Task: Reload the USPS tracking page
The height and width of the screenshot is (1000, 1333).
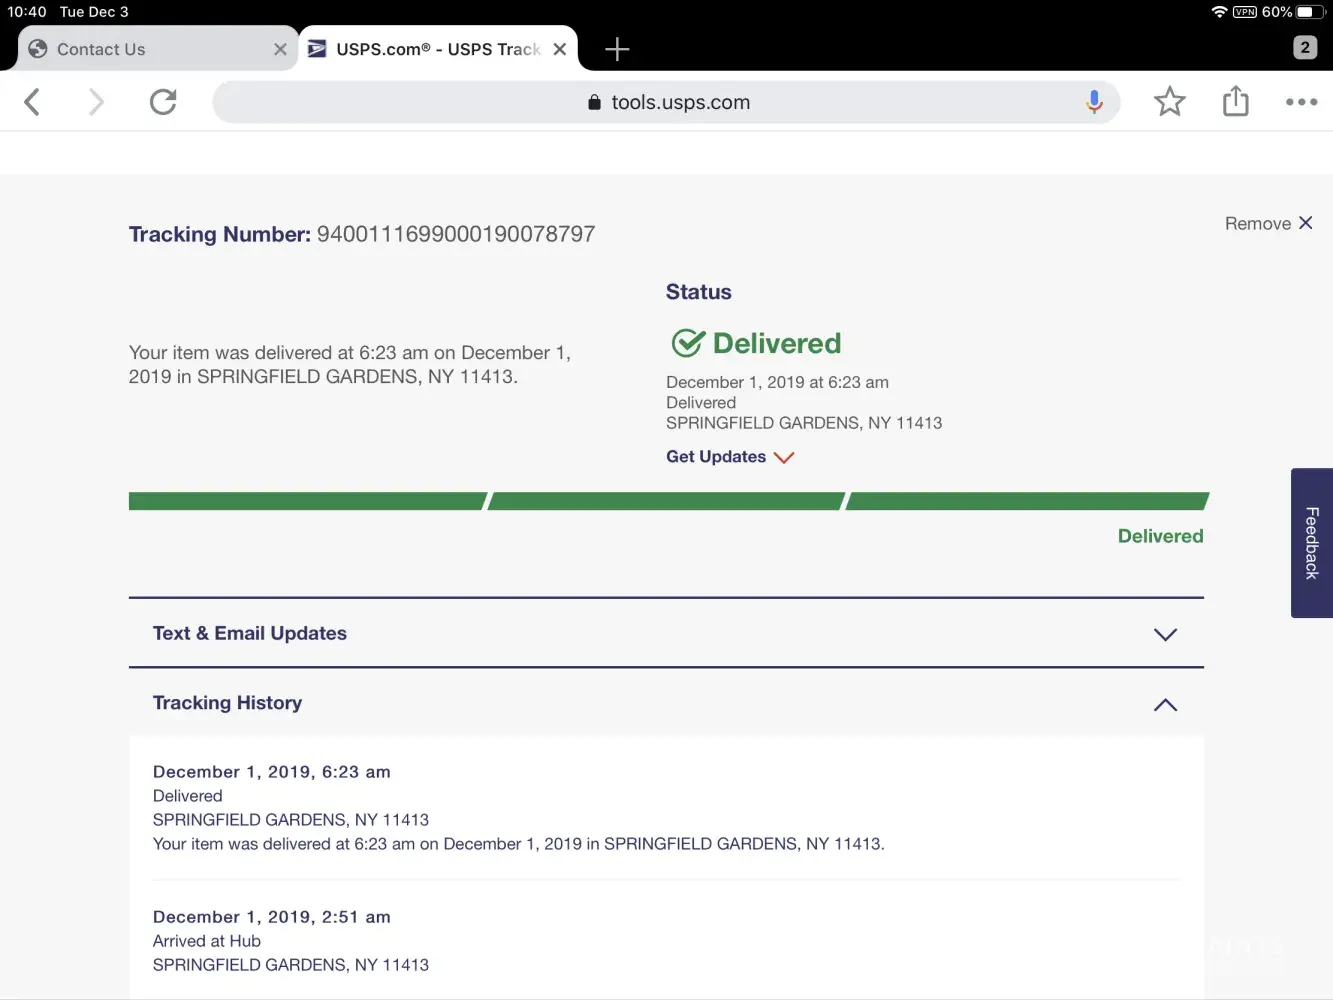Action: click(x=163, y=102)
